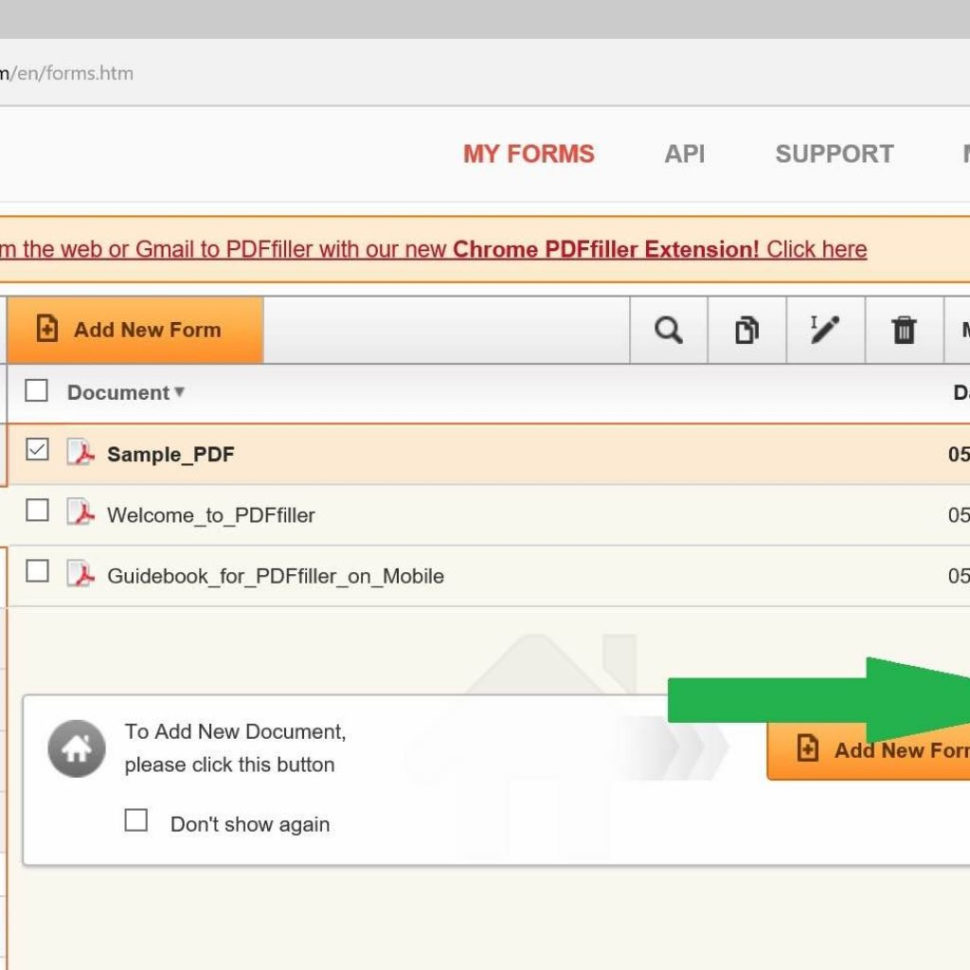This screenshot has width=970, height=970.
Task: Open the SUPPORT menu item
Action: coord(835,154)
